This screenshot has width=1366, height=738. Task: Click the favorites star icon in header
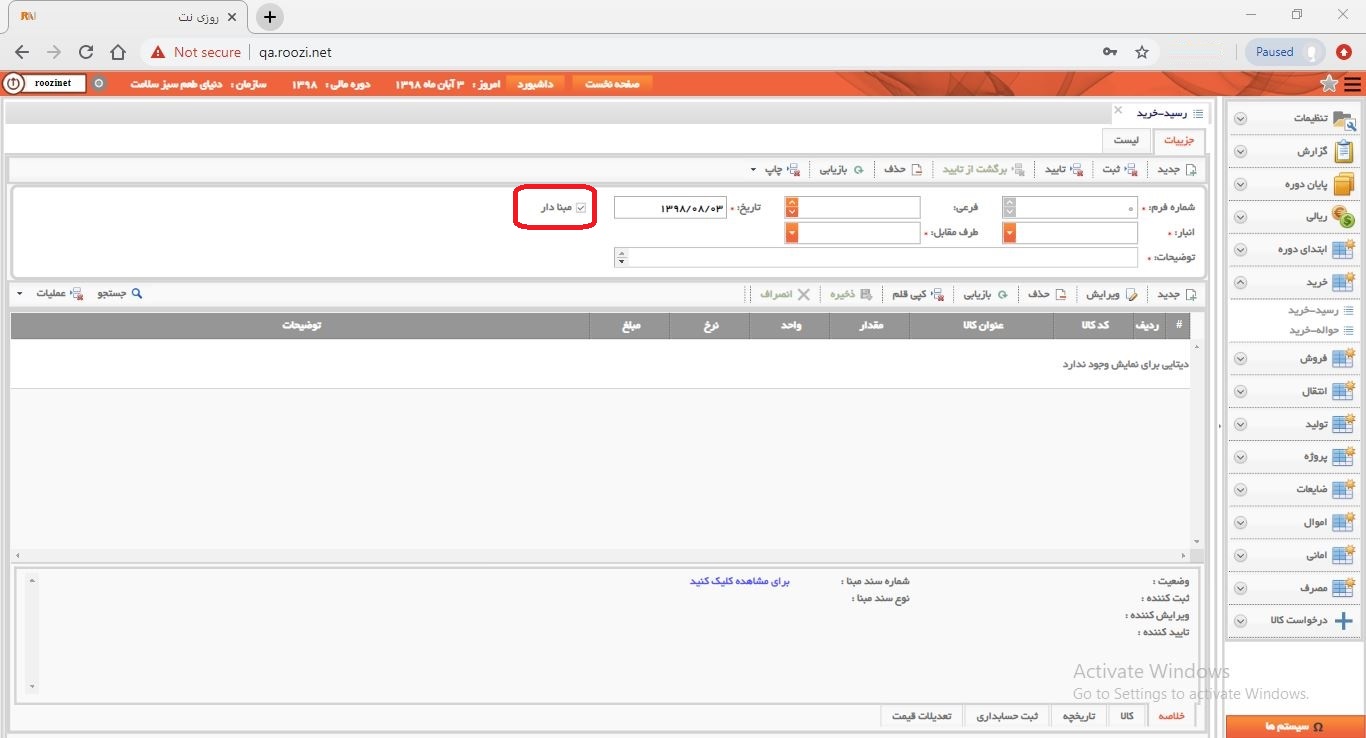point(1329,84)
